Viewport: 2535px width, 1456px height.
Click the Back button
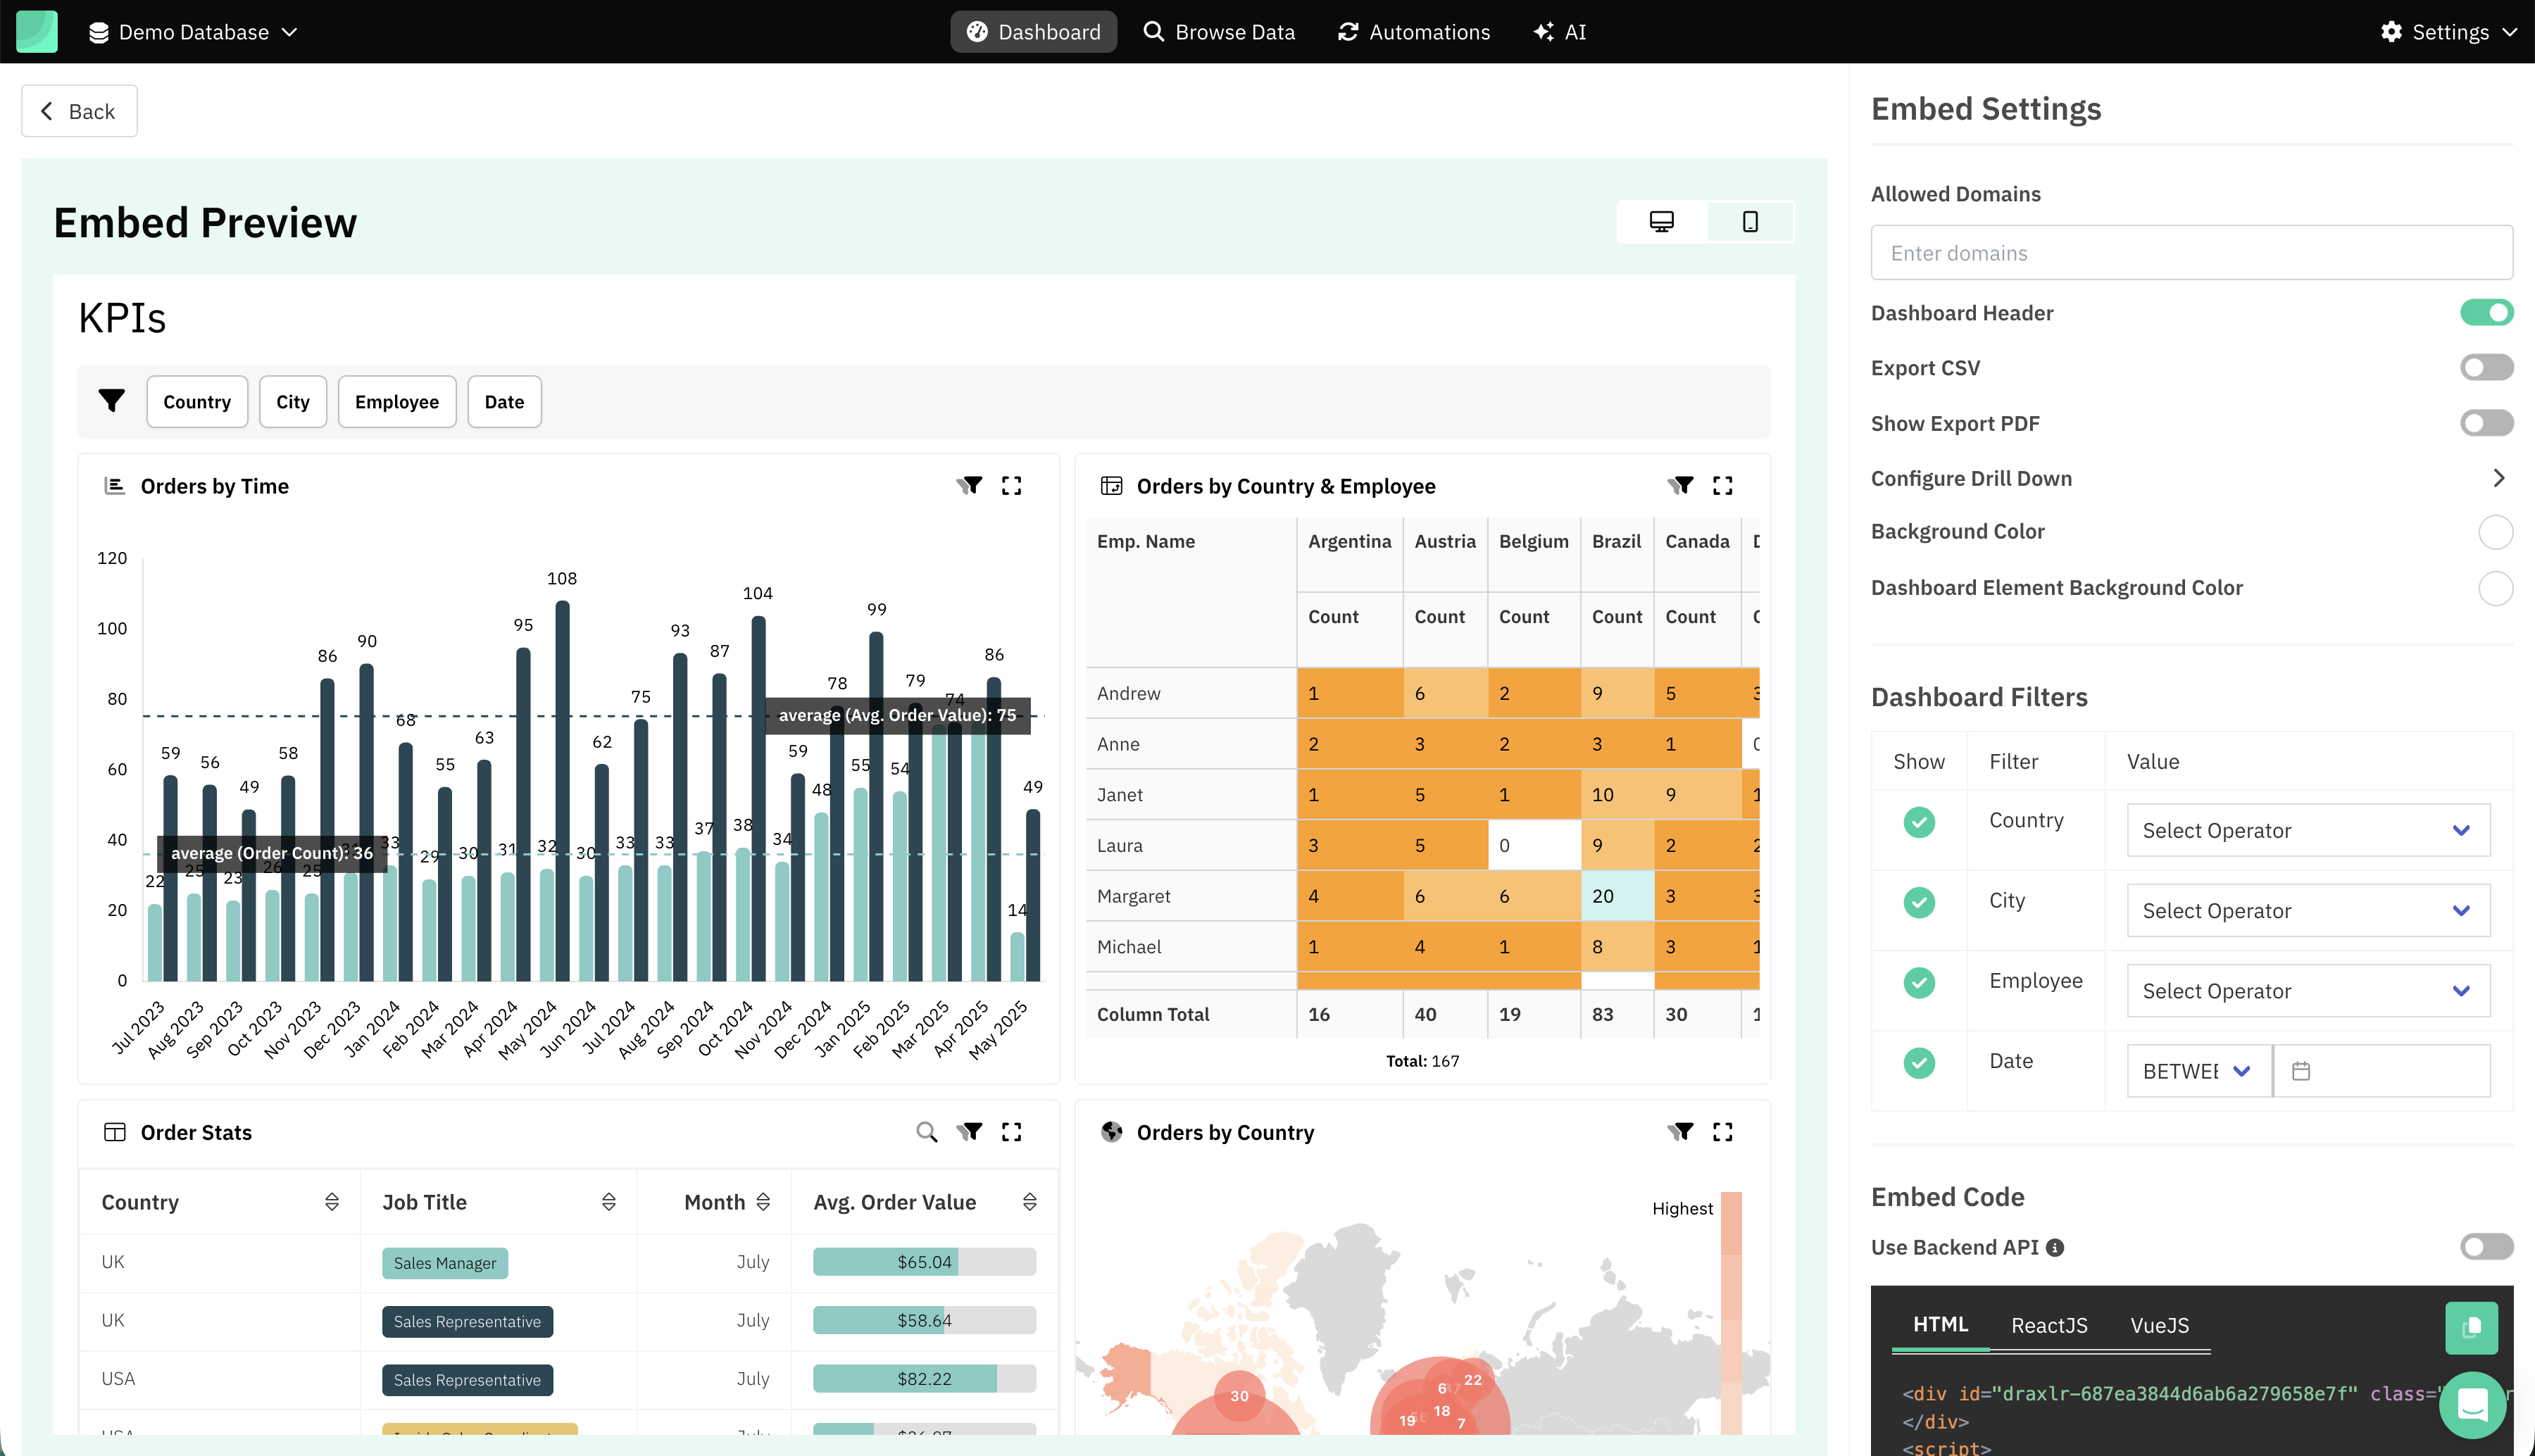pos(79,111)
